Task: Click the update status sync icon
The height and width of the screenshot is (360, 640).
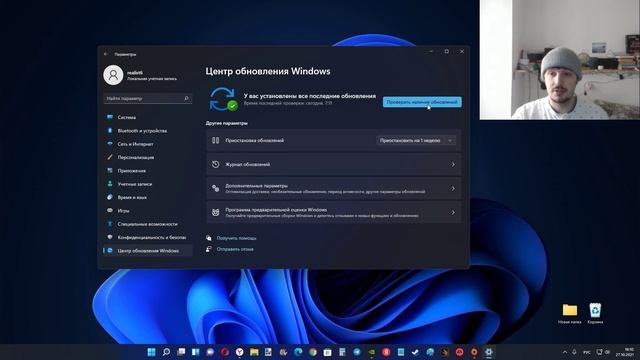Action: [x=223, y=99]
